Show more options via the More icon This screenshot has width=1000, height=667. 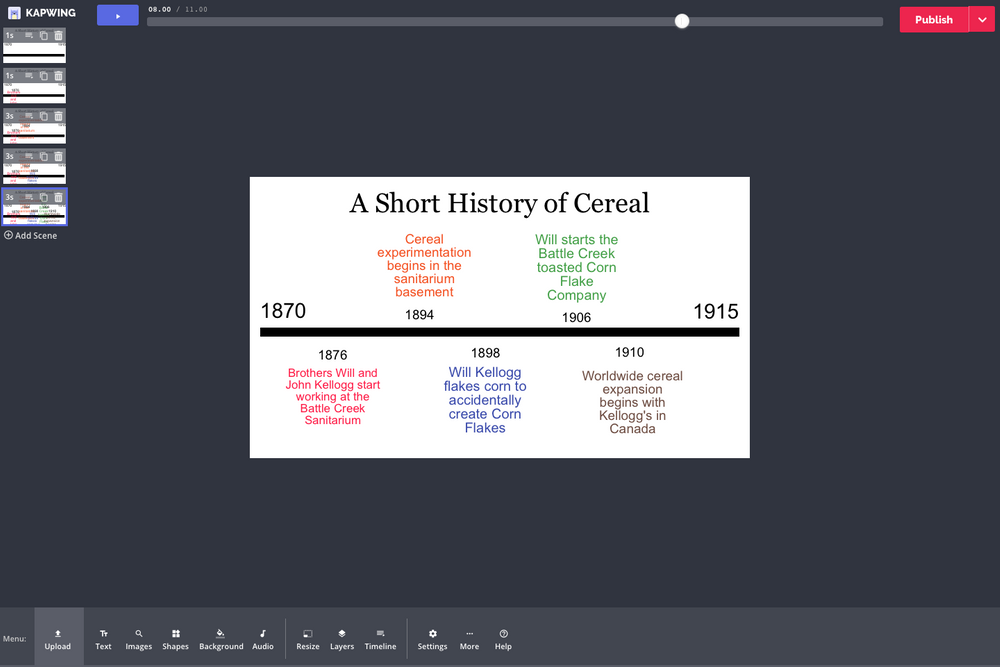(469, 637)
